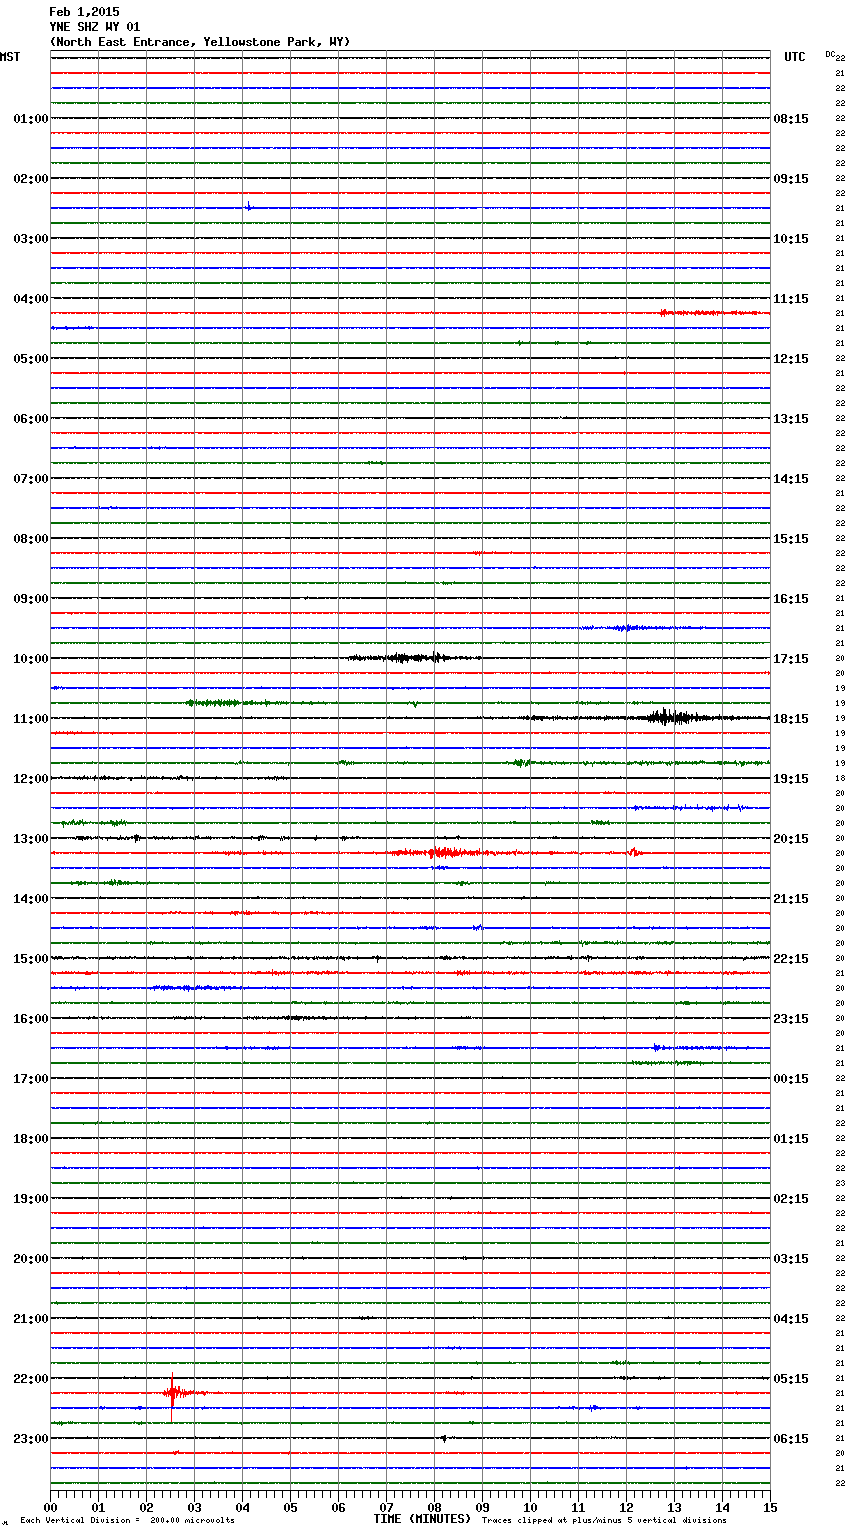Click the 10:15 UTC time label

click(791, 239)
